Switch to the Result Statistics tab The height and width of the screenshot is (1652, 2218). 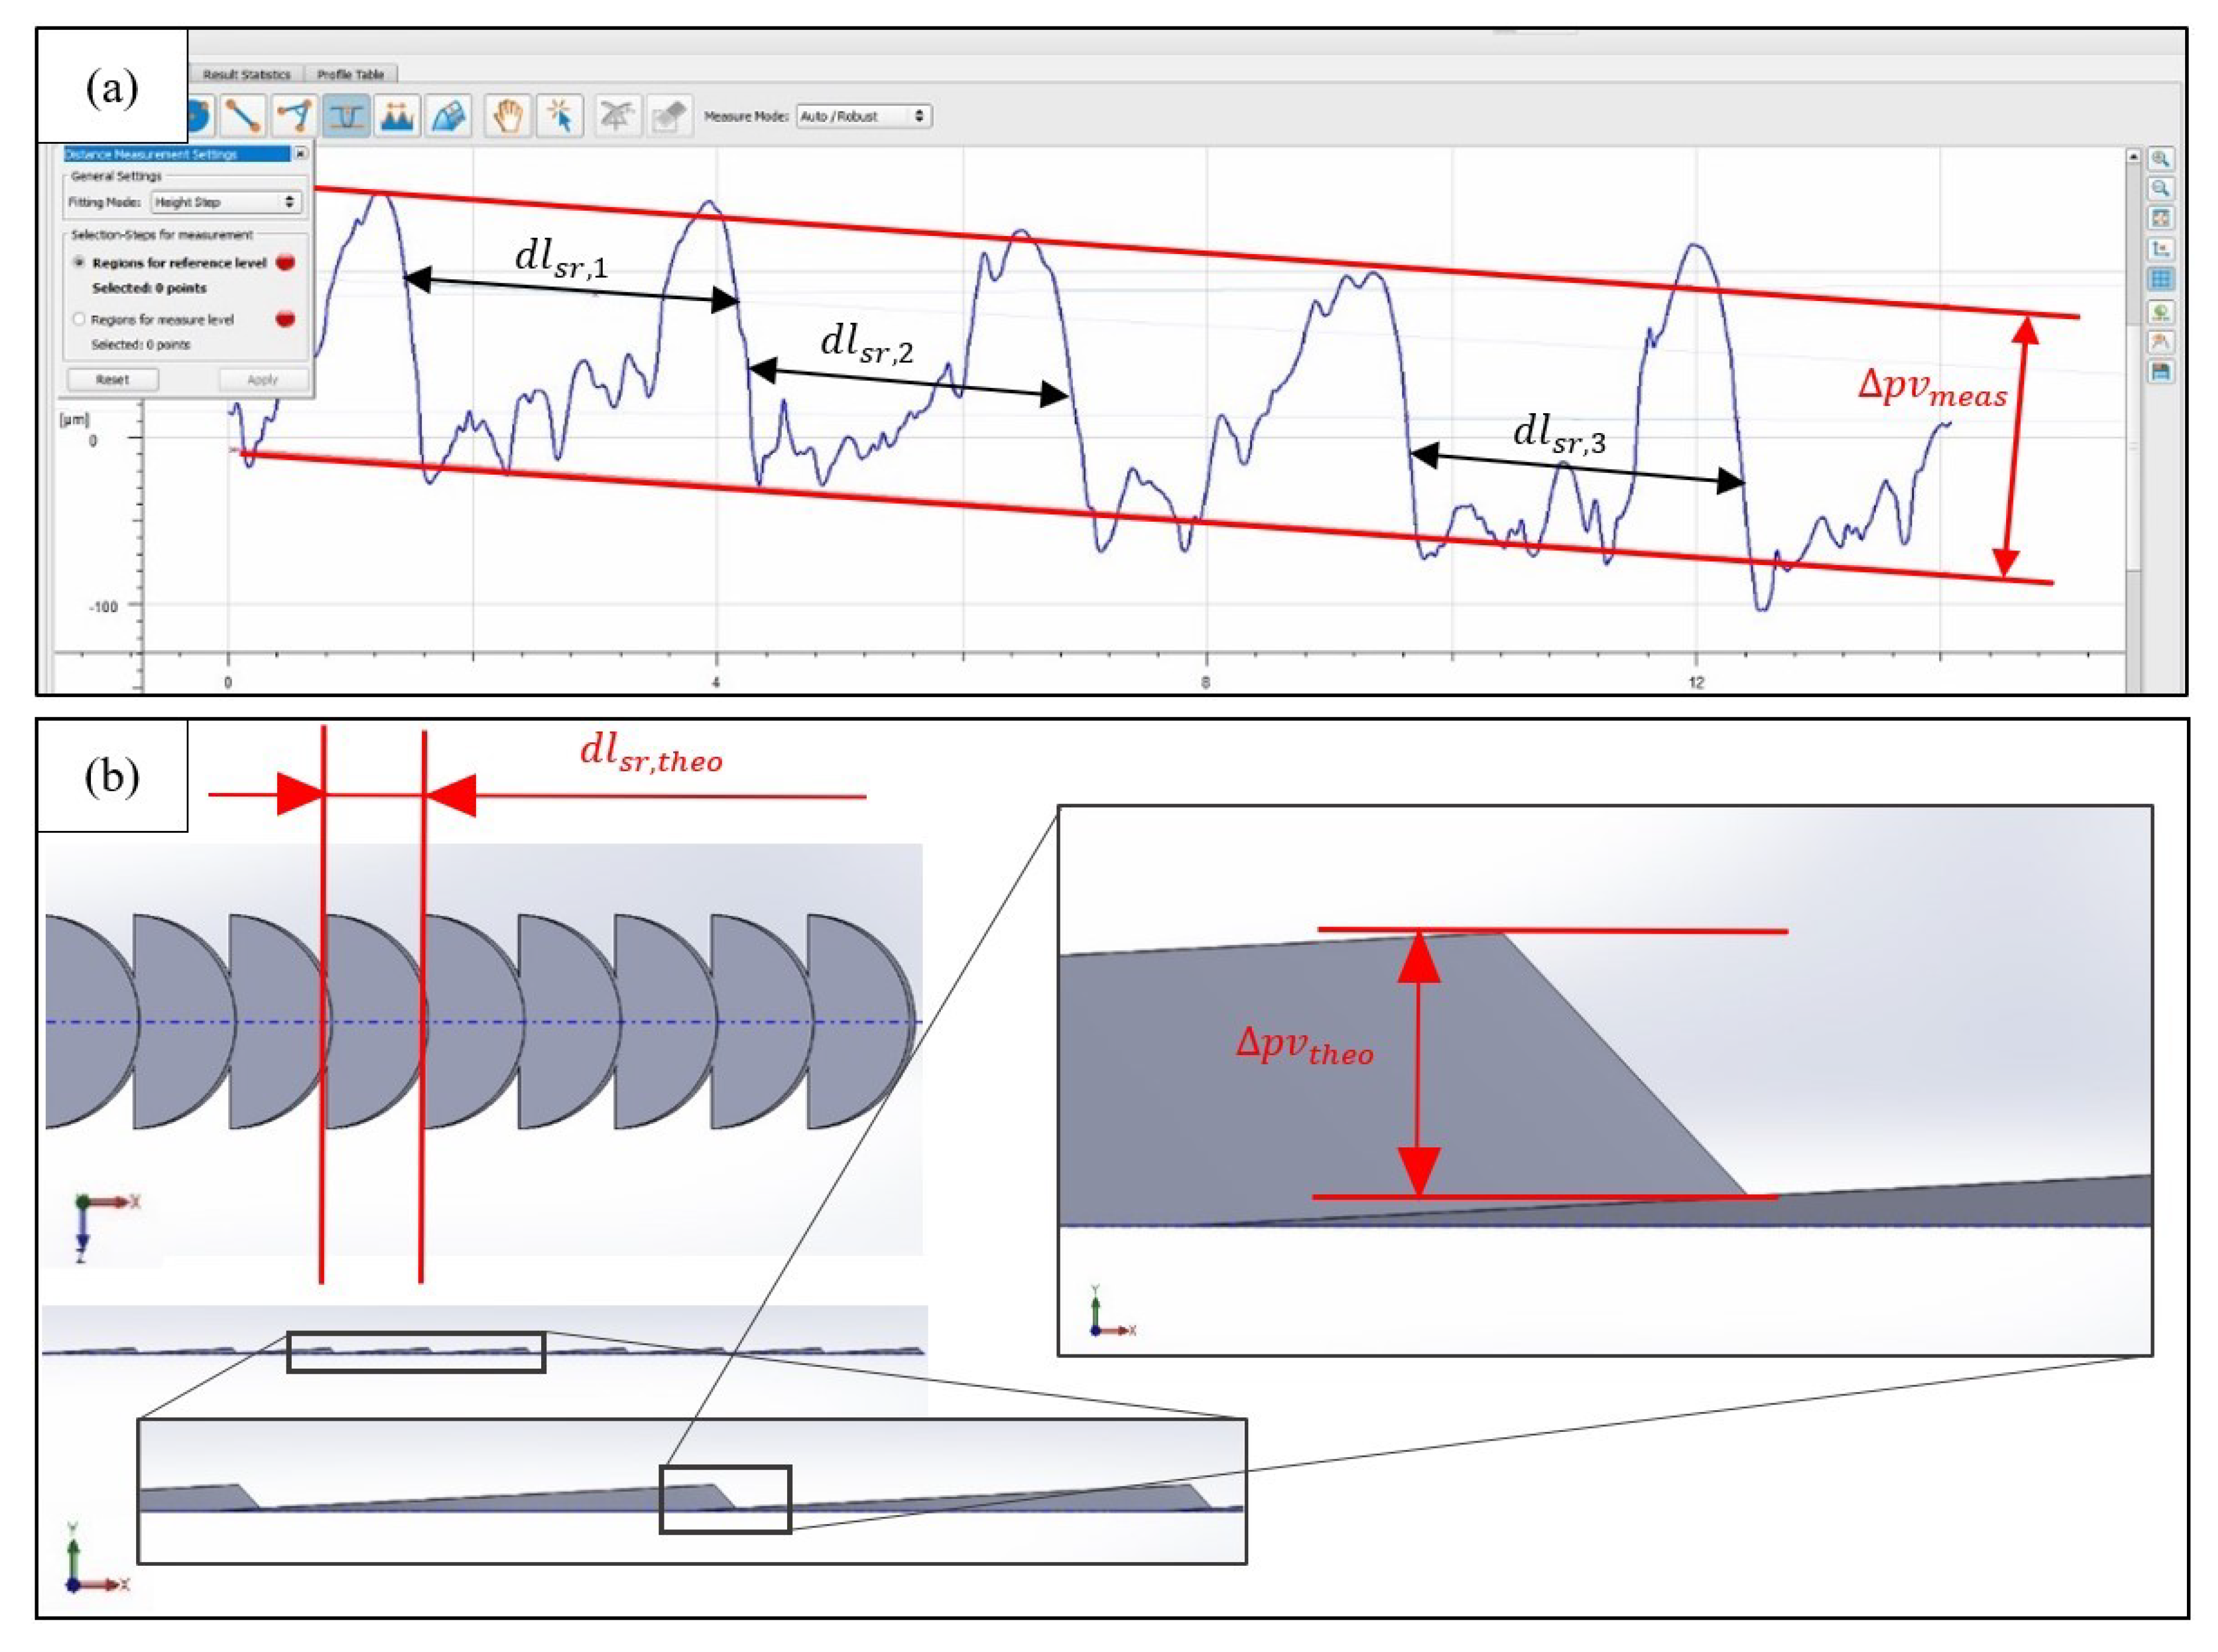click(x=246, y=74)
